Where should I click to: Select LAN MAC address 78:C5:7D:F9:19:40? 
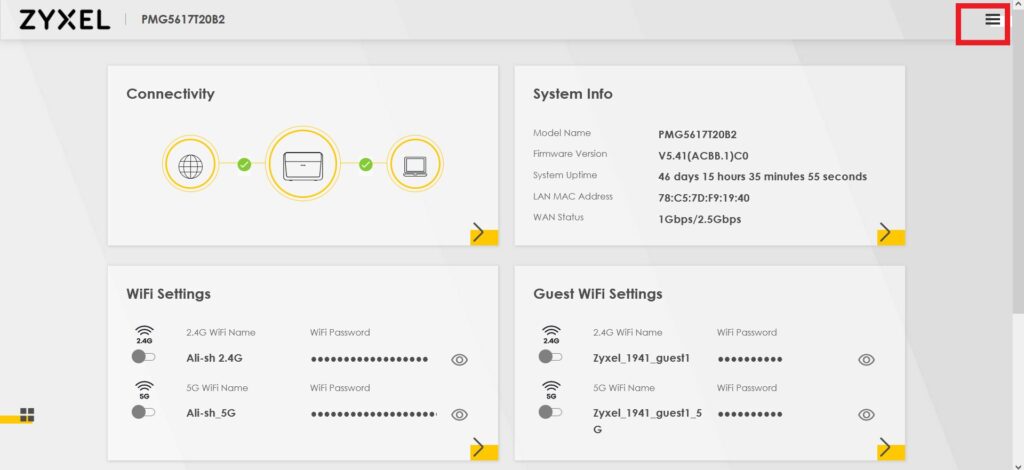pos(704,198)
